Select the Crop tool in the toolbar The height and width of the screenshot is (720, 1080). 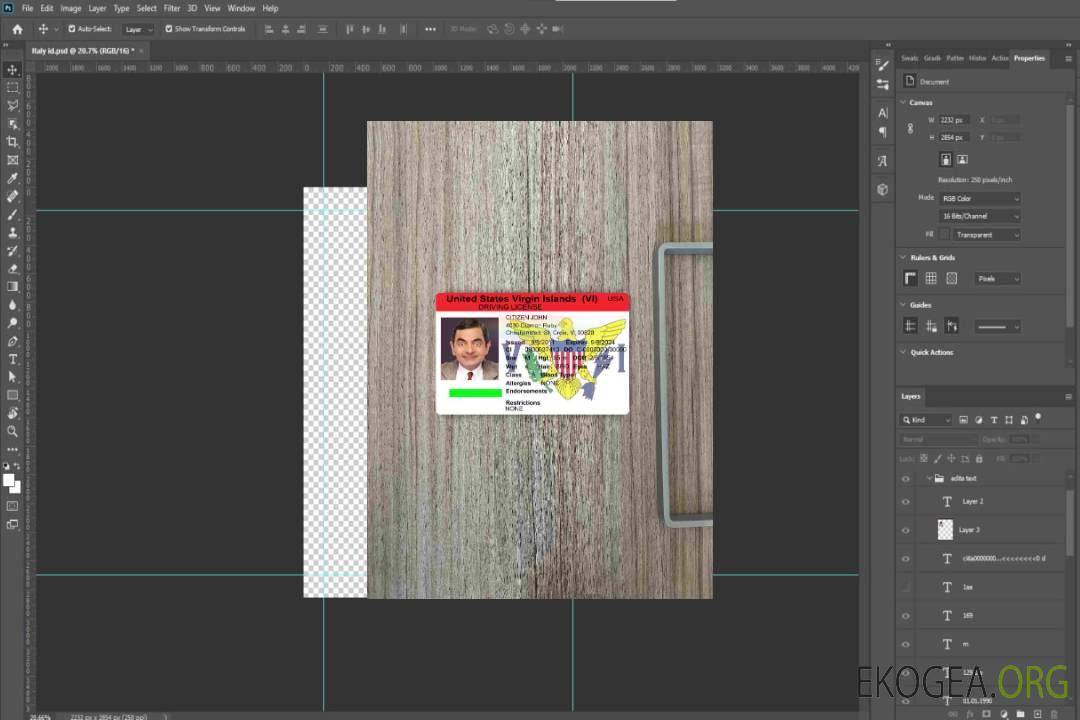13,142
